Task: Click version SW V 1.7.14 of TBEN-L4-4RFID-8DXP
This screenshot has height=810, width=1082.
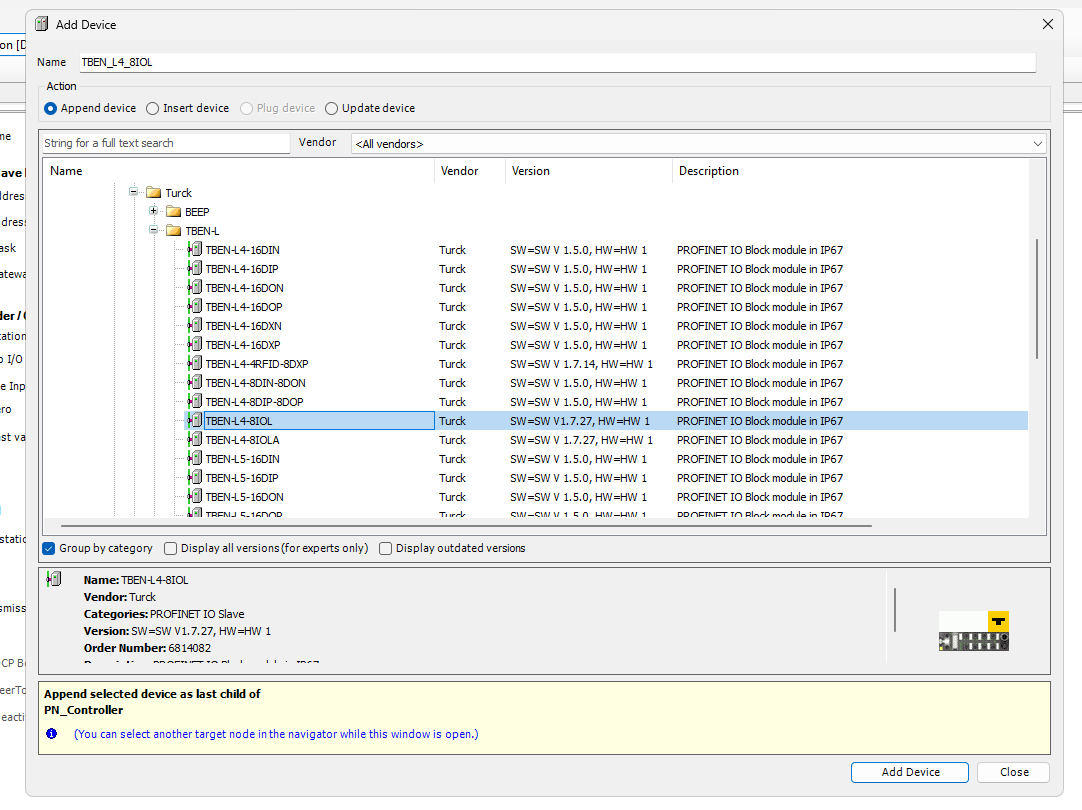Action: click(x=582, y=364)
